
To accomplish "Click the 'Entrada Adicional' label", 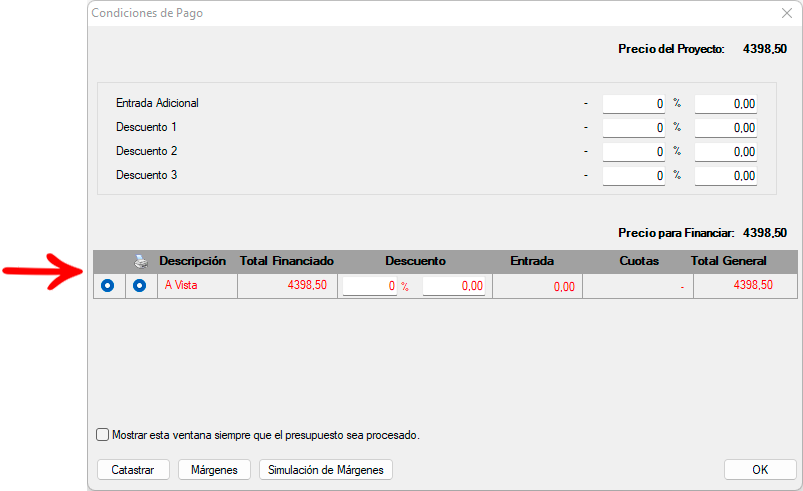I will click(157, 103).
